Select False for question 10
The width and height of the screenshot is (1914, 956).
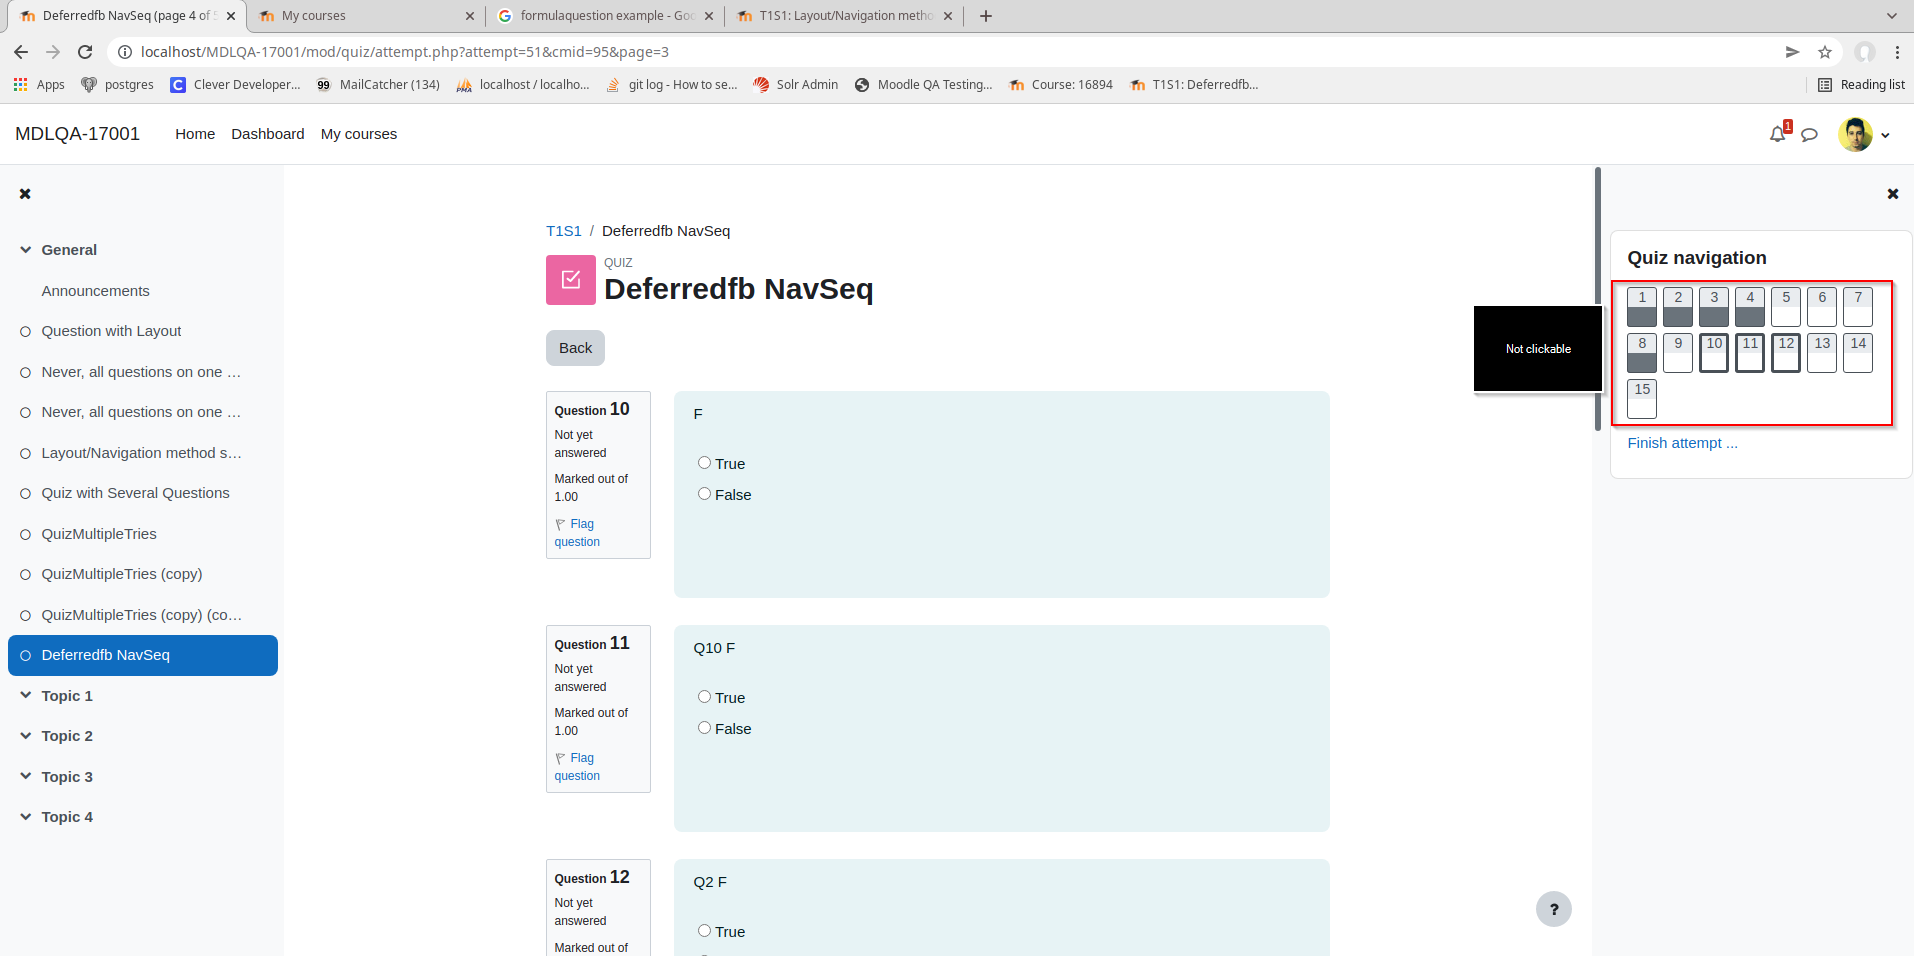704,494
